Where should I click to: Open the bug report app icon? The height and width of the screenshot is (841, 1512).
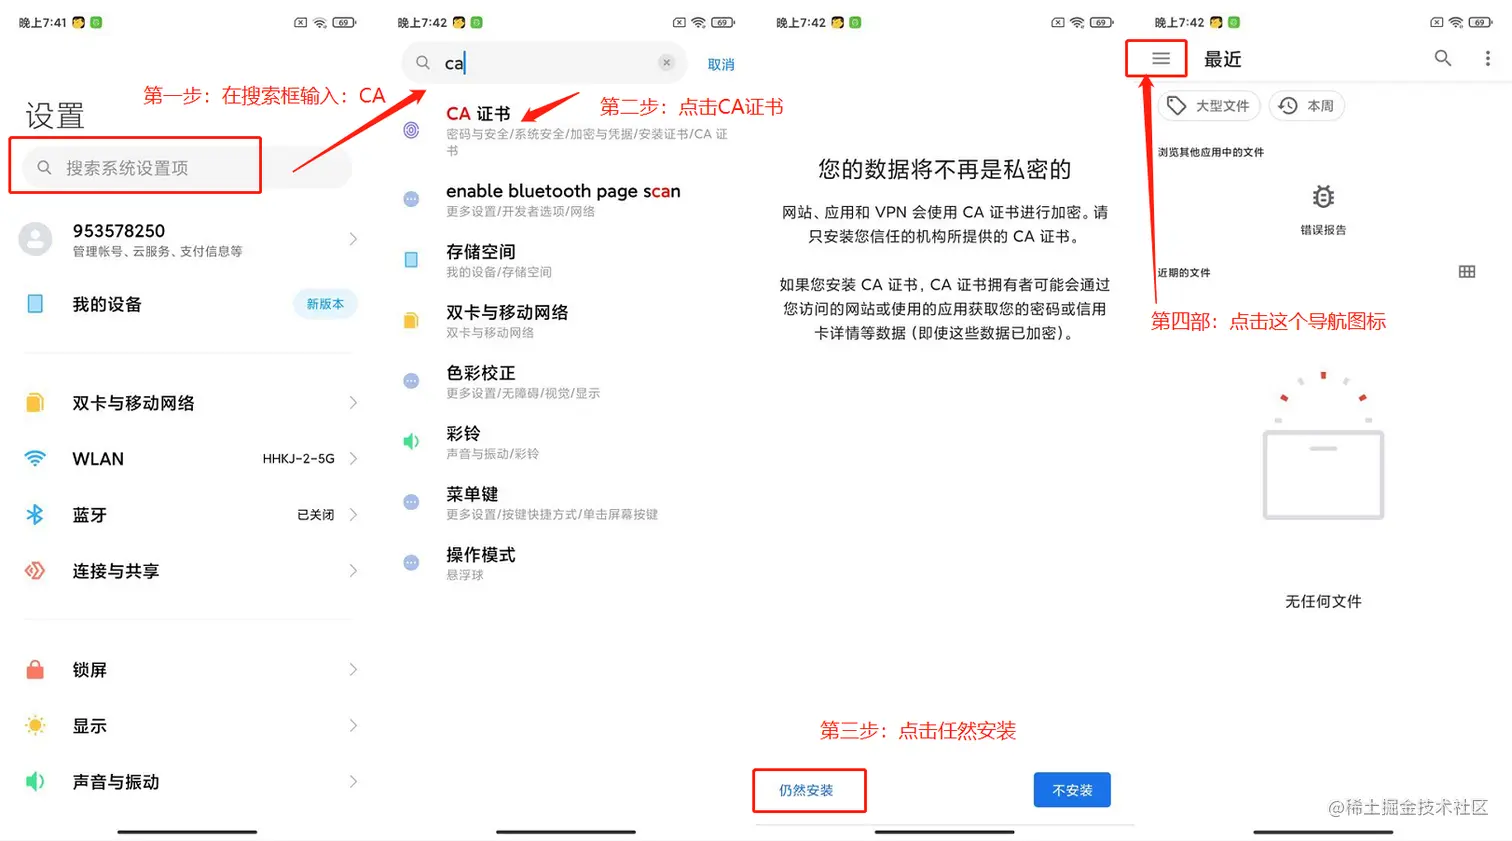1323,196
